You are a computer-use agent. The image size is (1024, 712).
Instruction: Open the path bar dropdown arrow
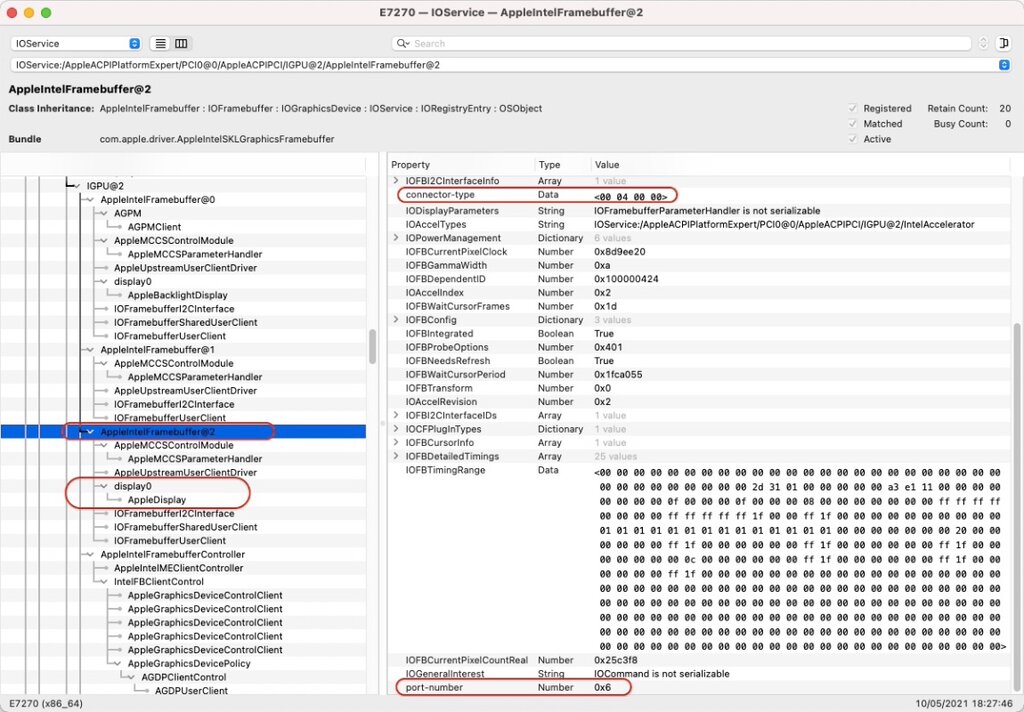pos(1004,65)
